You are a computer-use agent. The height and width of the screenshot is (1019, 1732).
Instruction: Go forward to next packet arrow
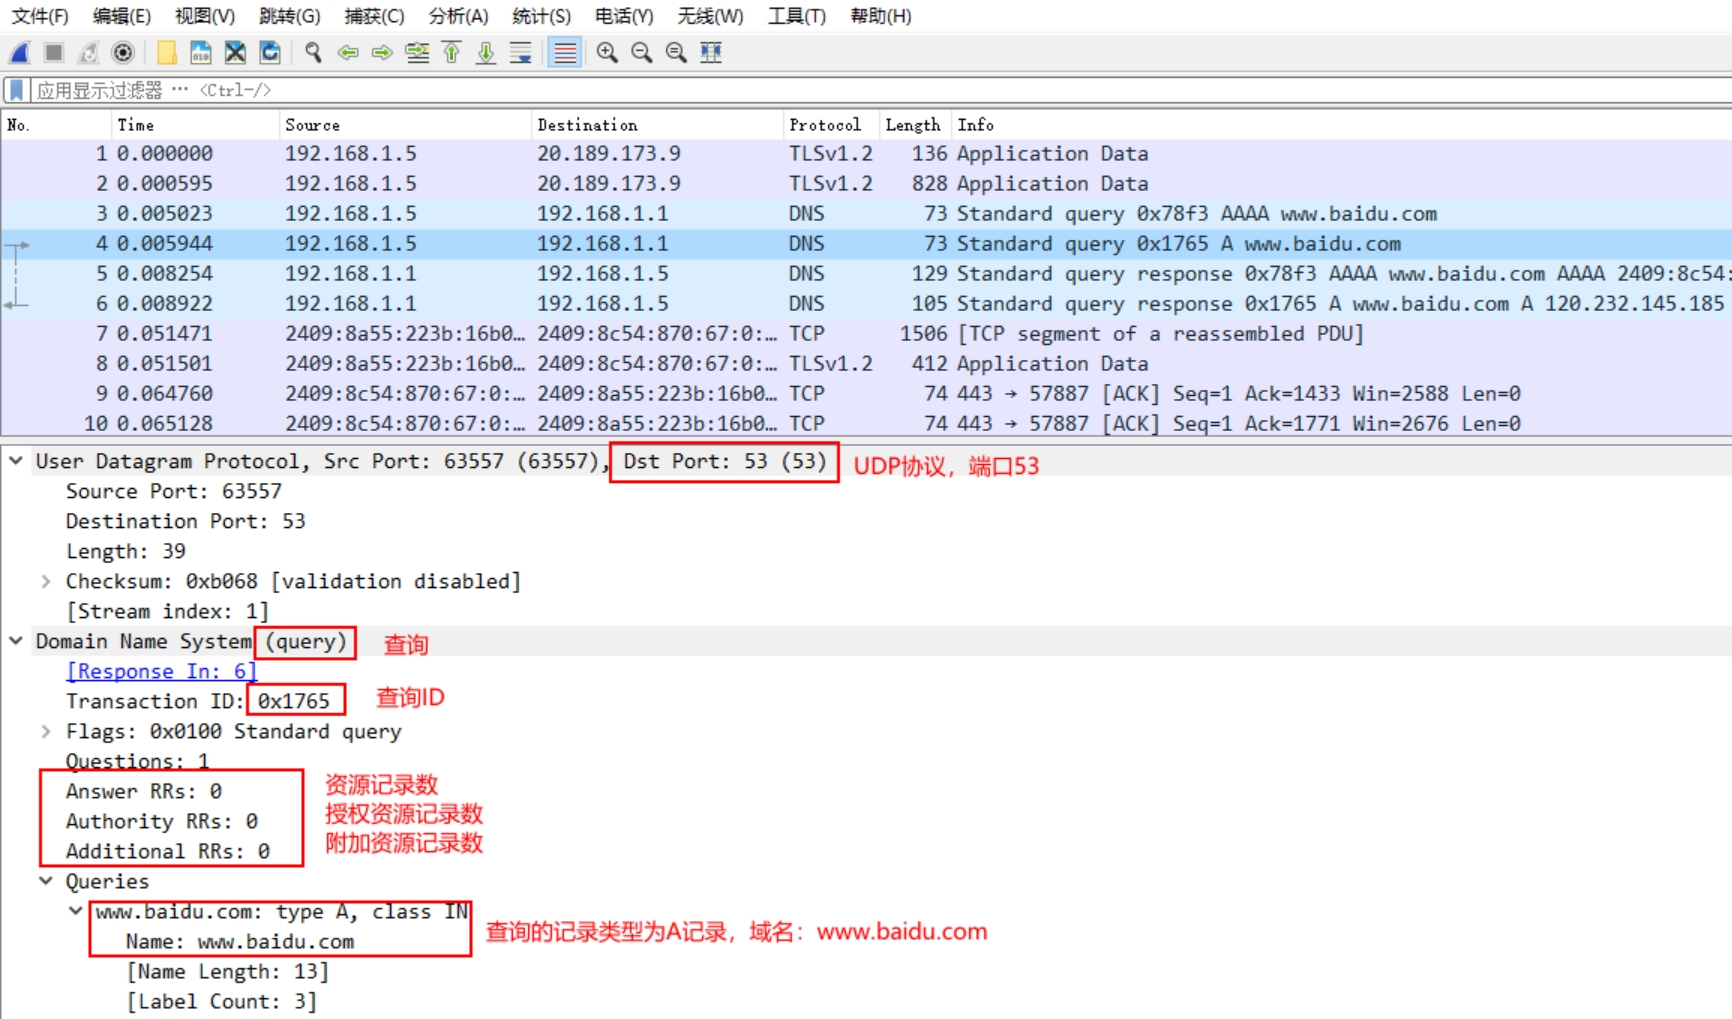click(x=382, y=53)
